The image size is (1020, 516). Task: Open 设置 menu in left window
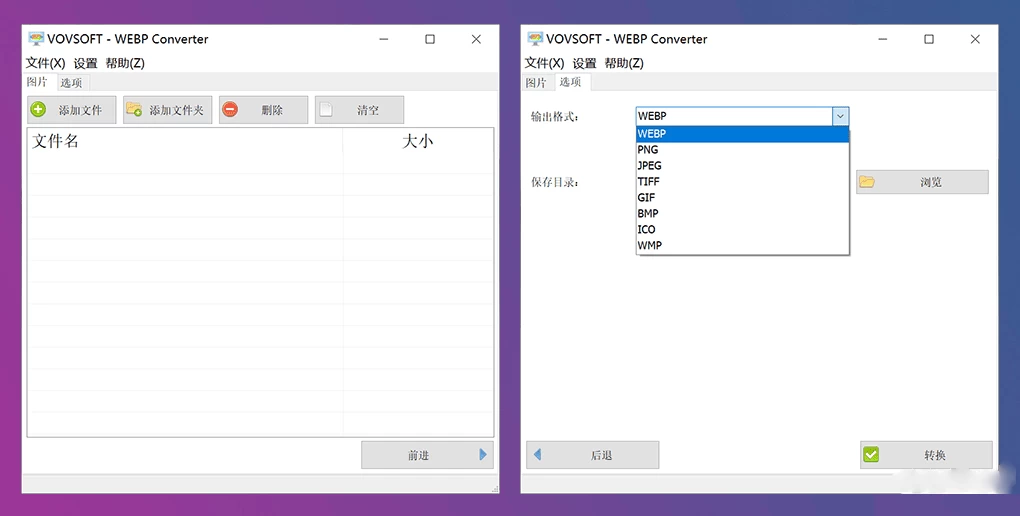(85, 63)
